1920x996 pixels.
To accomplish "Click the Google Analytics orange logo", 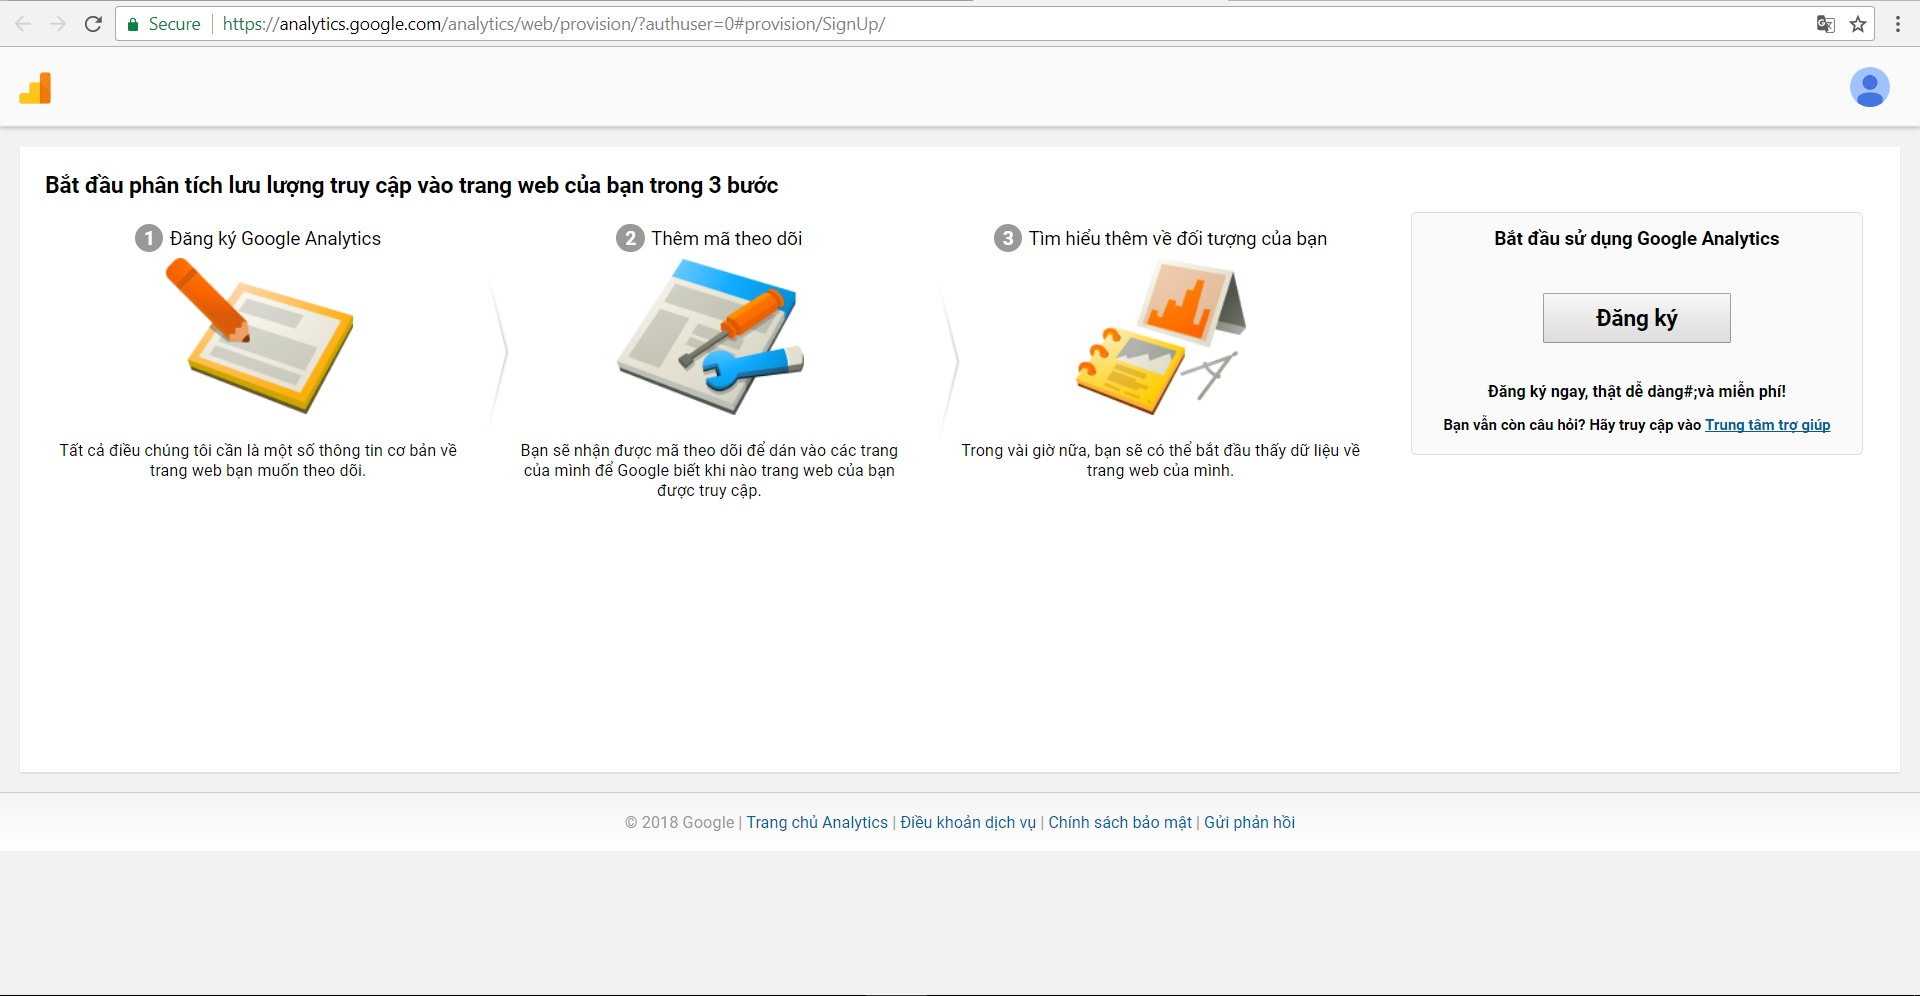I will tap(35, 88).
